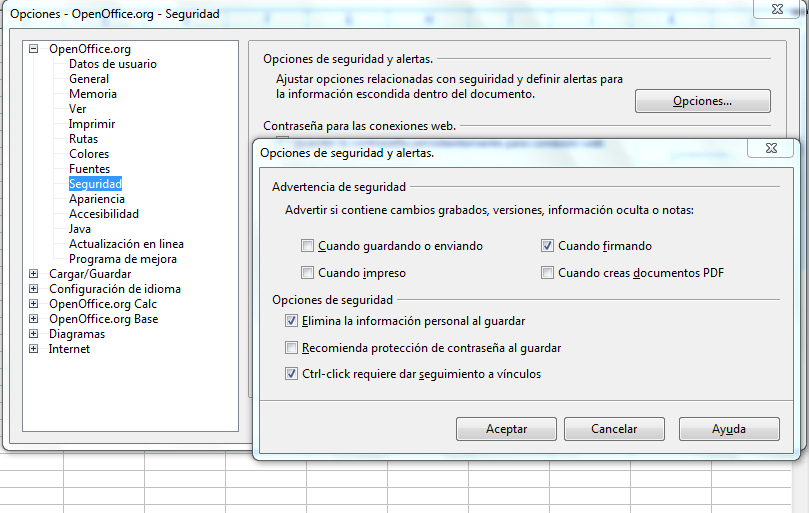Check 'Recomienda protección de contraseña al guardar'
Image resolution: width=809 pixels, height=513 pixels.
[x=292, y=348]
